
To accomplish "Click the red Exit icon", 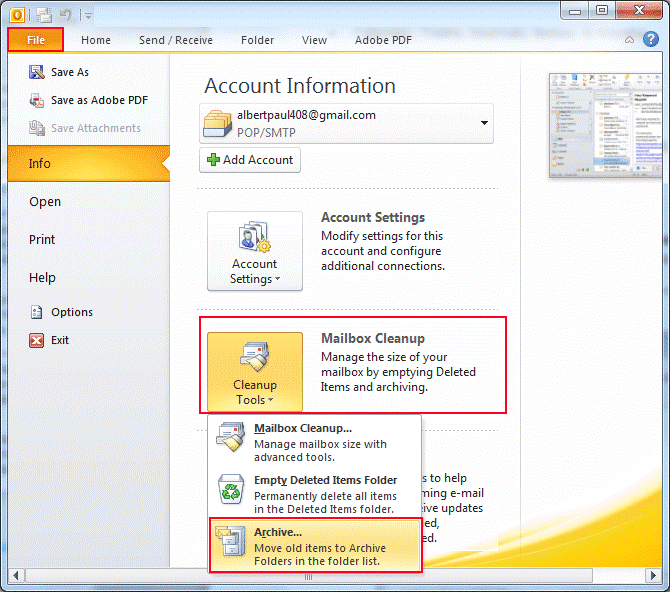I will (x=36, y=340).
